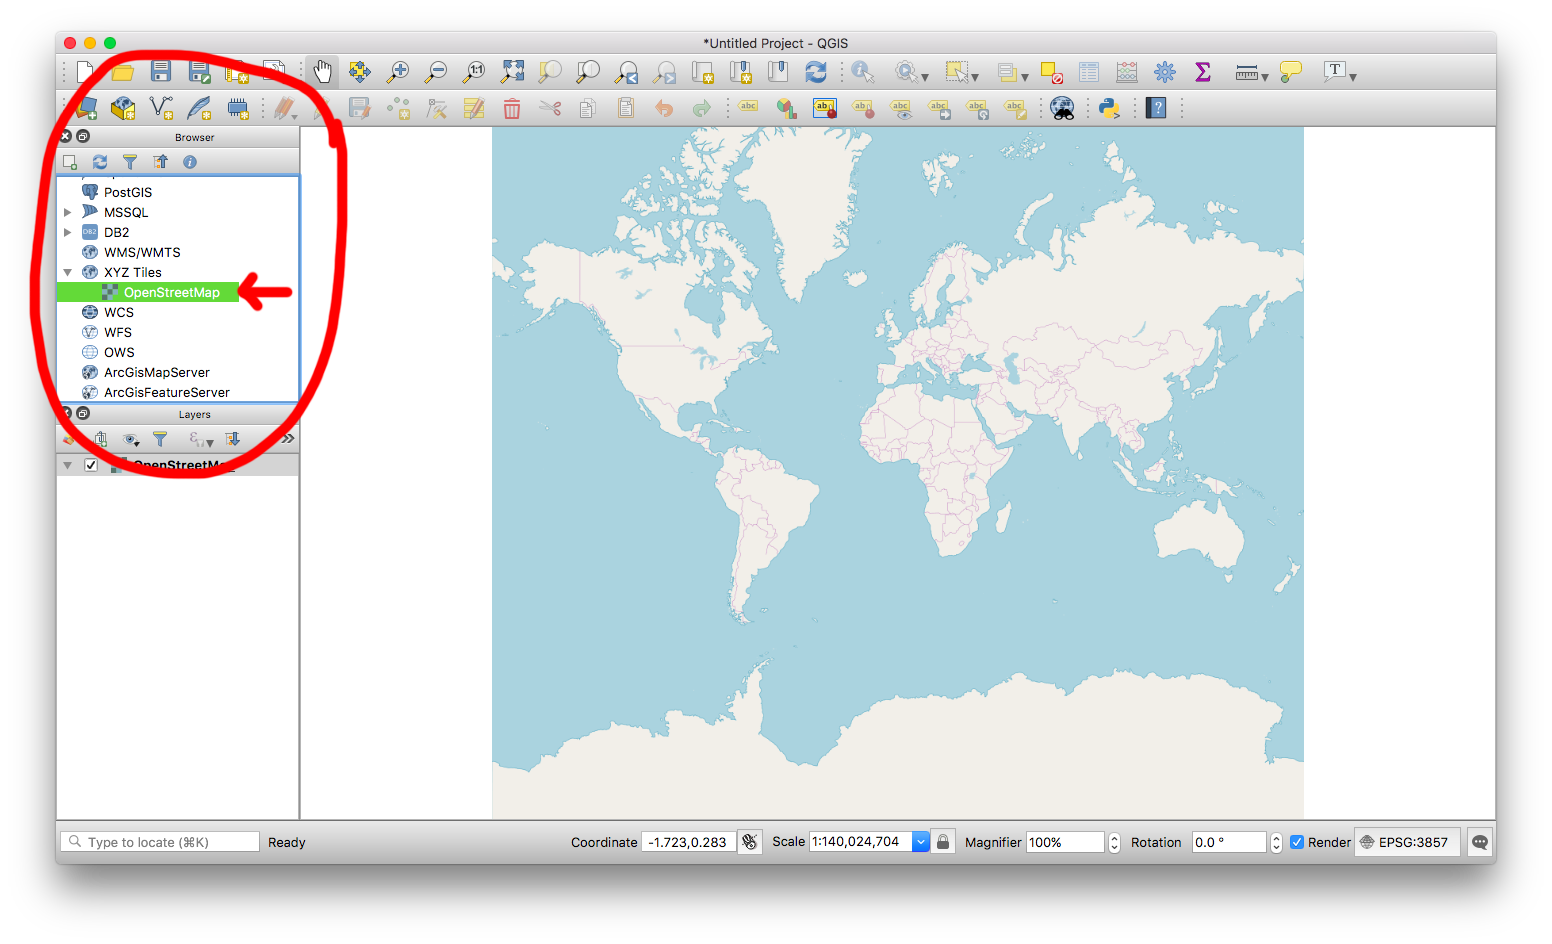
Task: Click the Zoom Out magnifier tool
Action: coord(436,71)
